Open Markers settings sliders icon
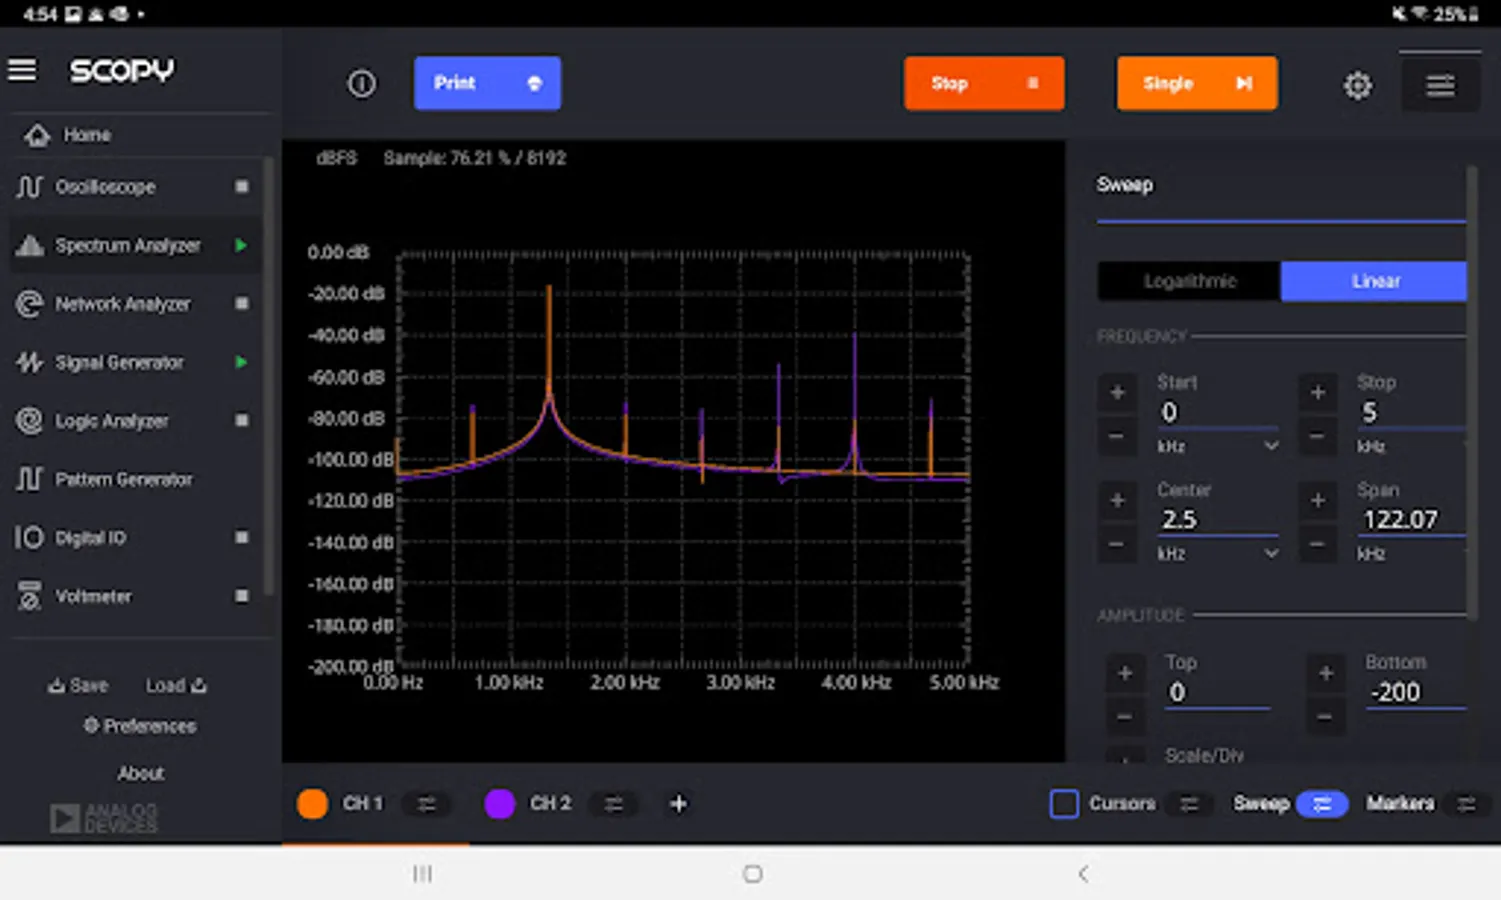 tap(1466, 804)
